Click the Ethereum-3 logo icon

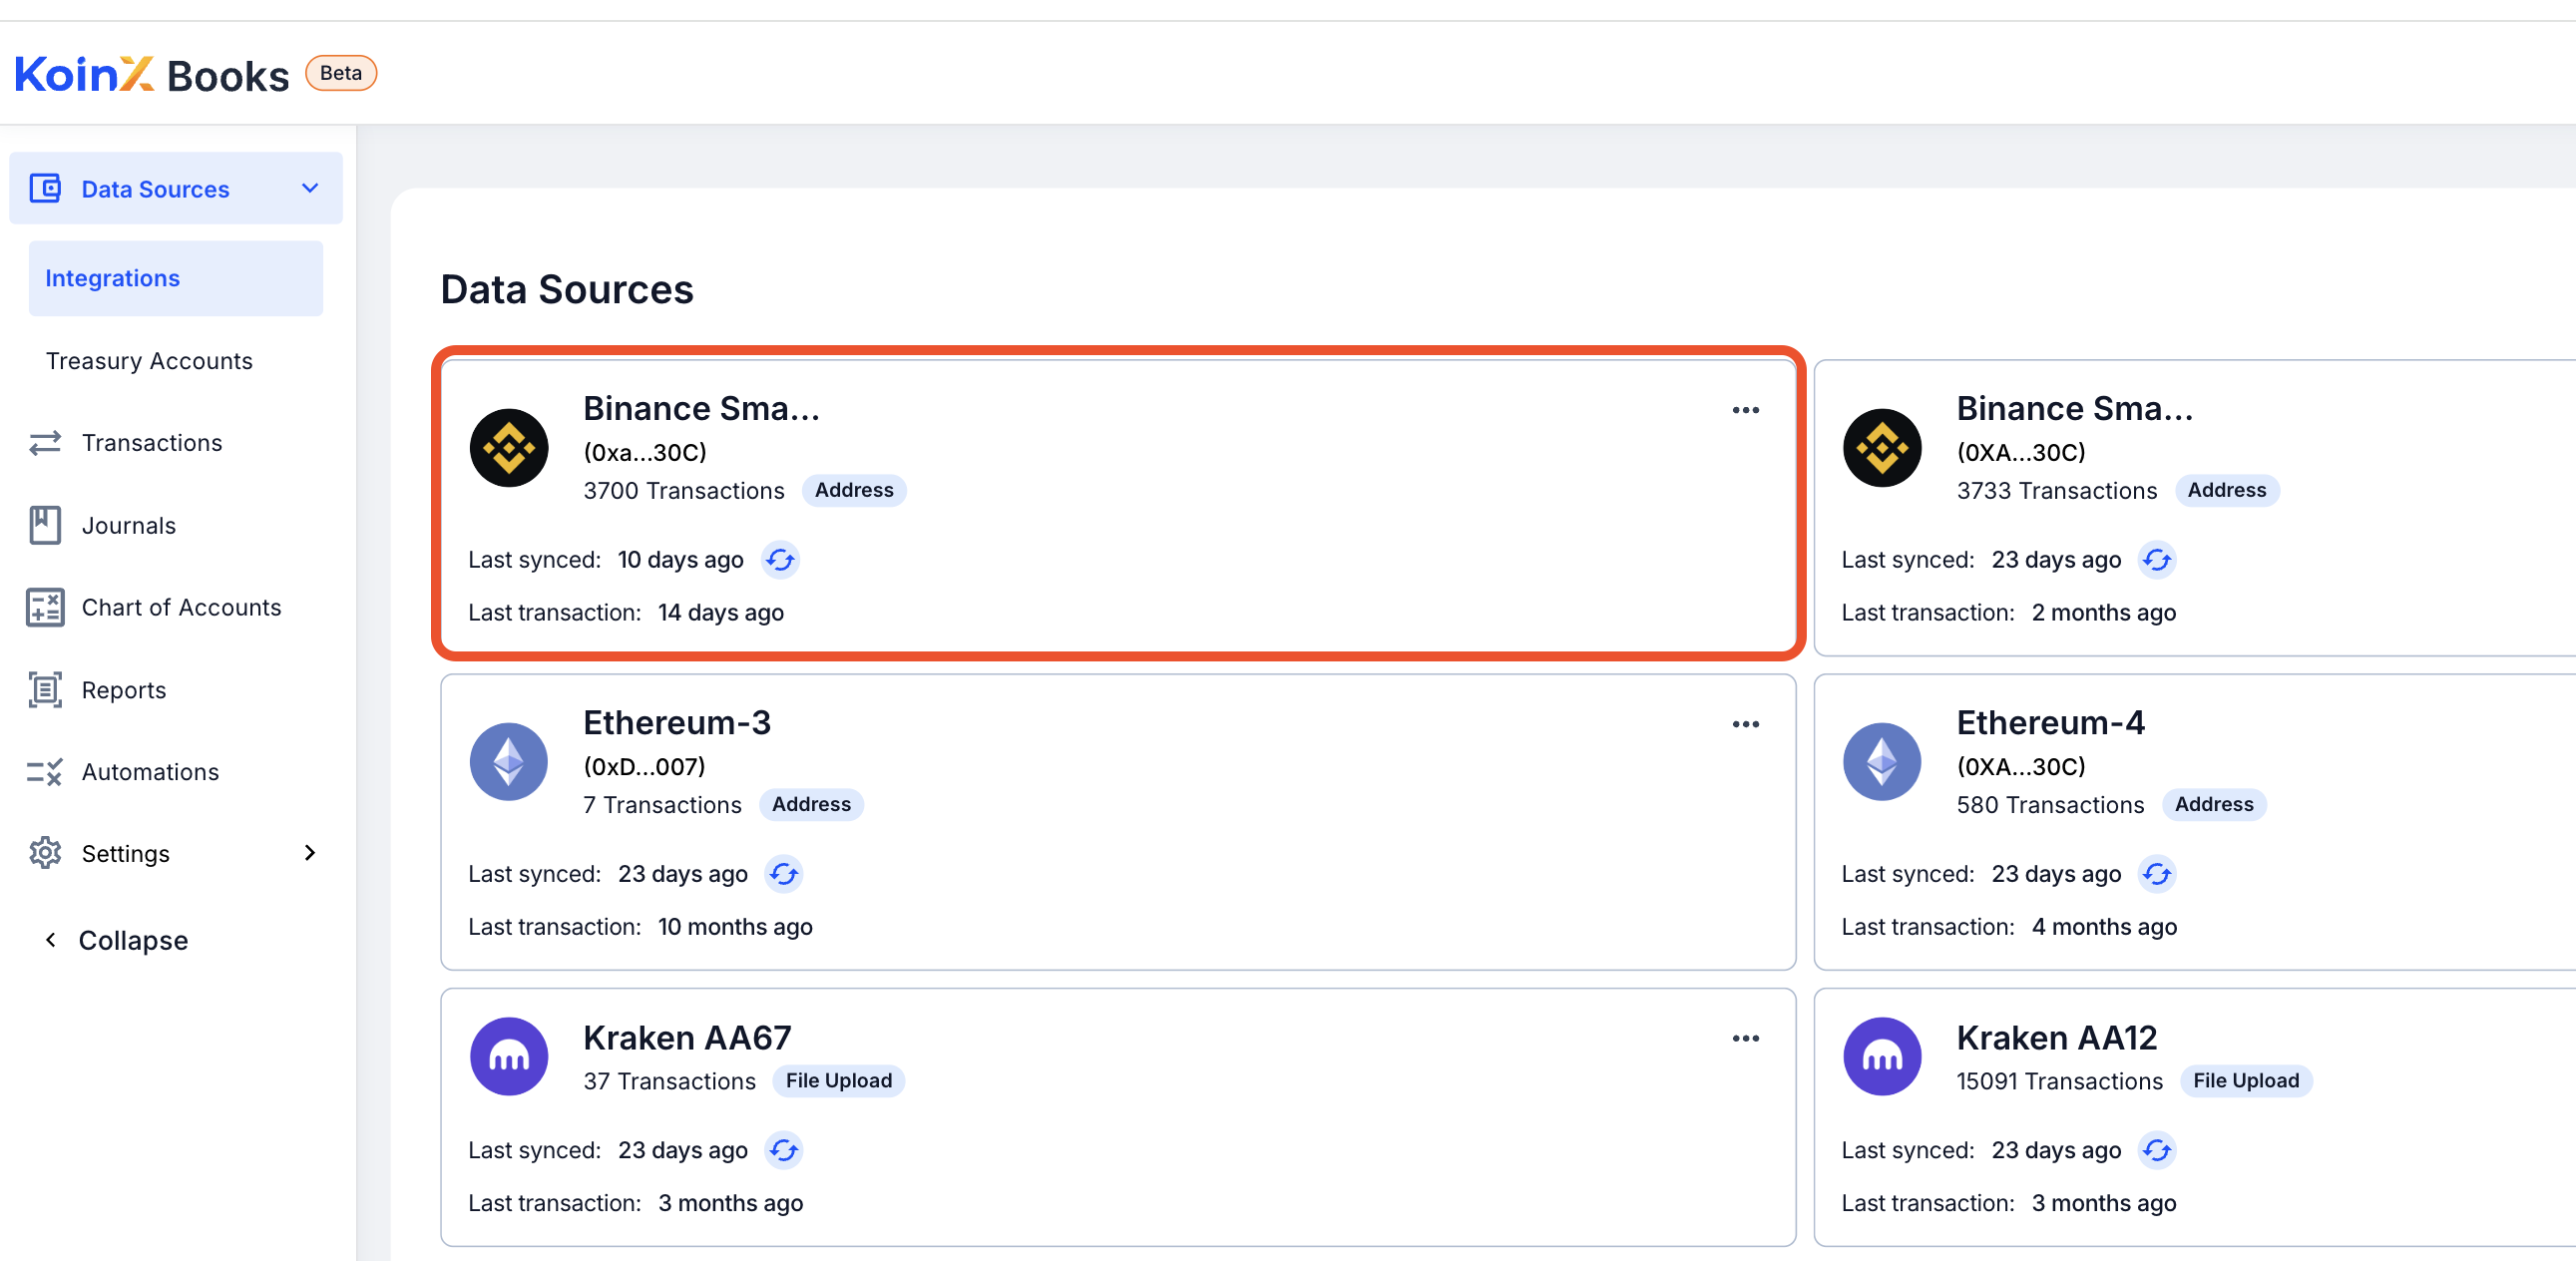(x=509, y=762)
